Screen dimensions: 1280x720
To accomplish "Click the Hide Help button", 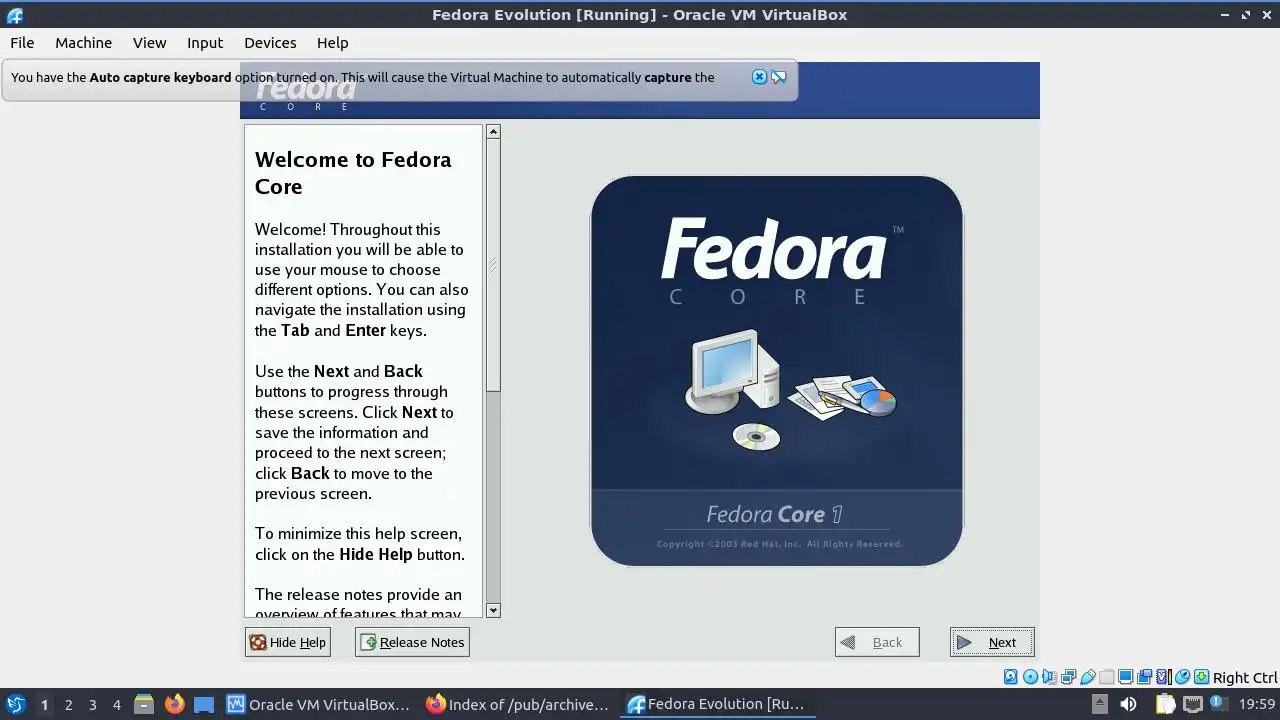I will coord(287,642).
